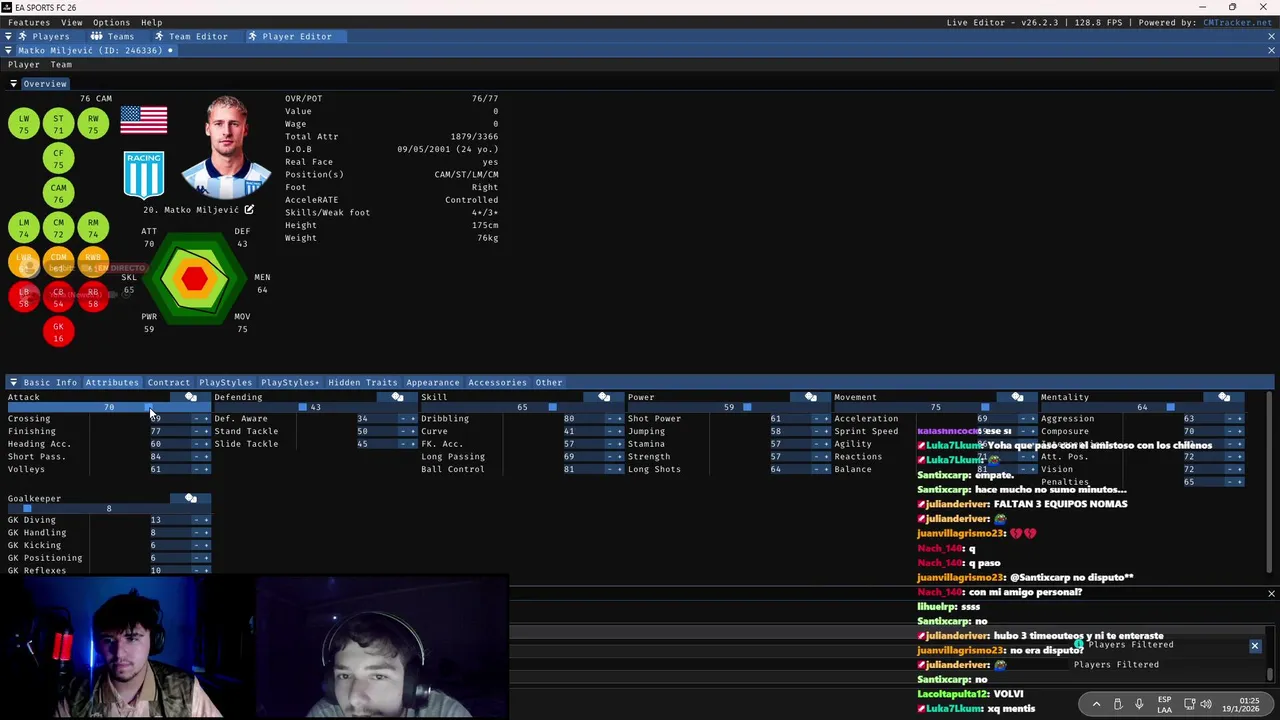Decrease Ball Control value
Viewport: 1280px width, 720px height.
coord(610,469)
